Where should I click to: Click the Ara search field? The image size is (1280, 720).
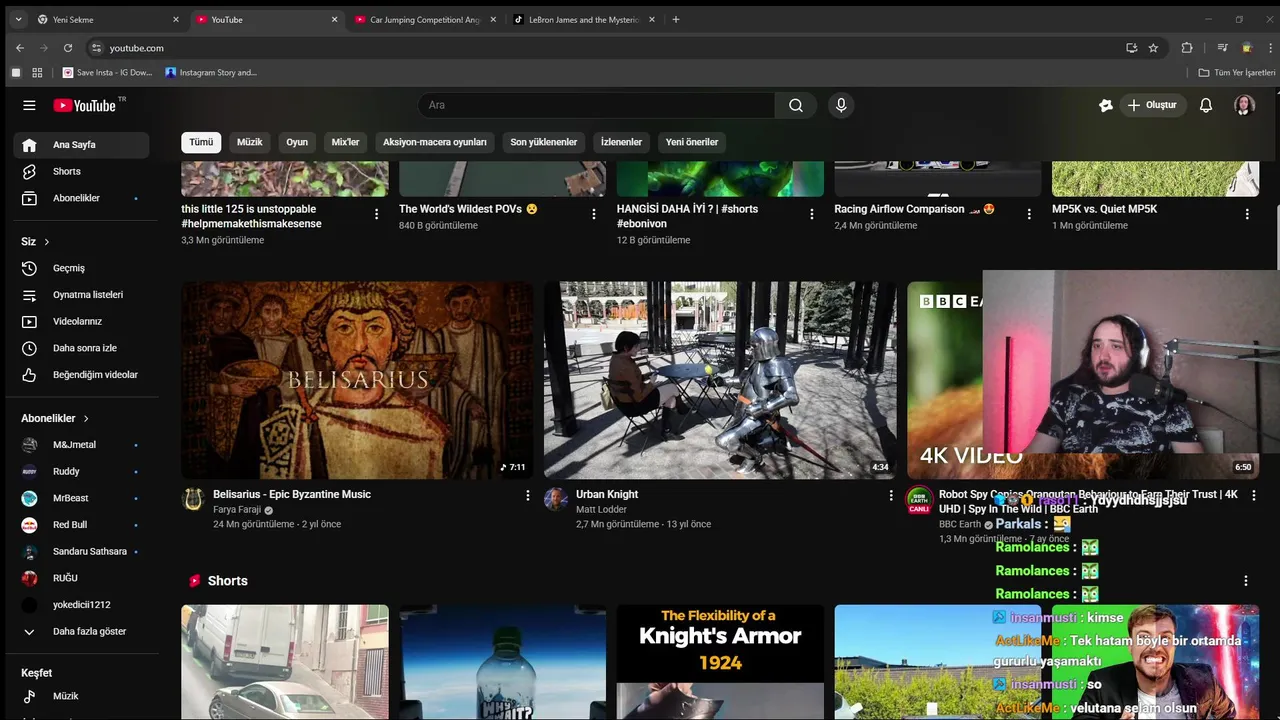(596, 105)
